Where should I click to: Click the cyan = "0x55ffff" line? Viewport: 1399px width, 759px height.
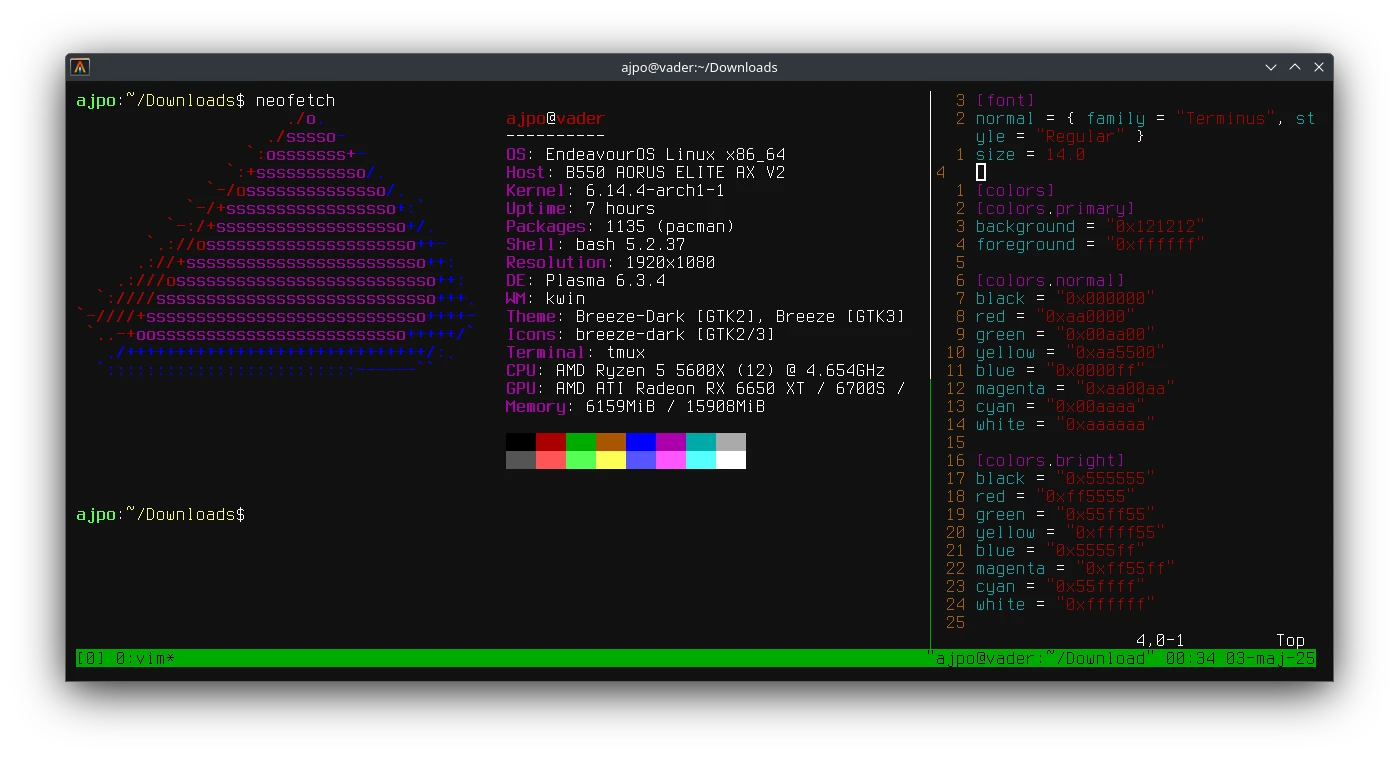[1061, 586]
